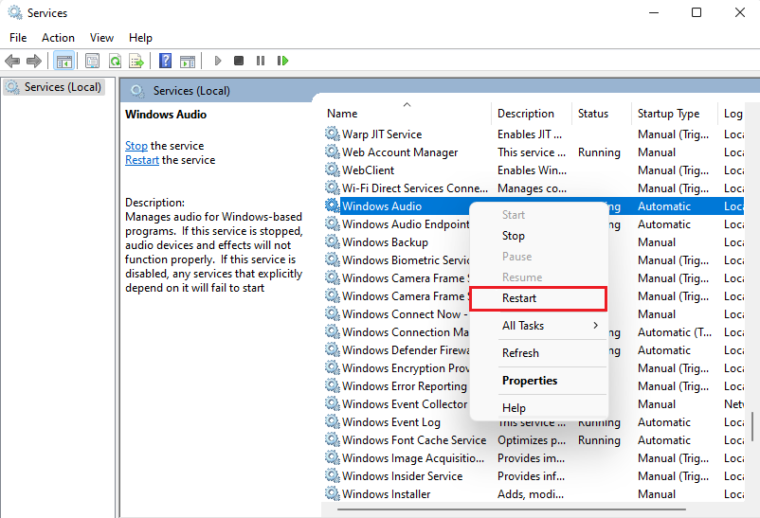Viewport: 760px width, 518px height.
Task: Click Net log-on value of Windows Event Collector
Action: (734, 404)
